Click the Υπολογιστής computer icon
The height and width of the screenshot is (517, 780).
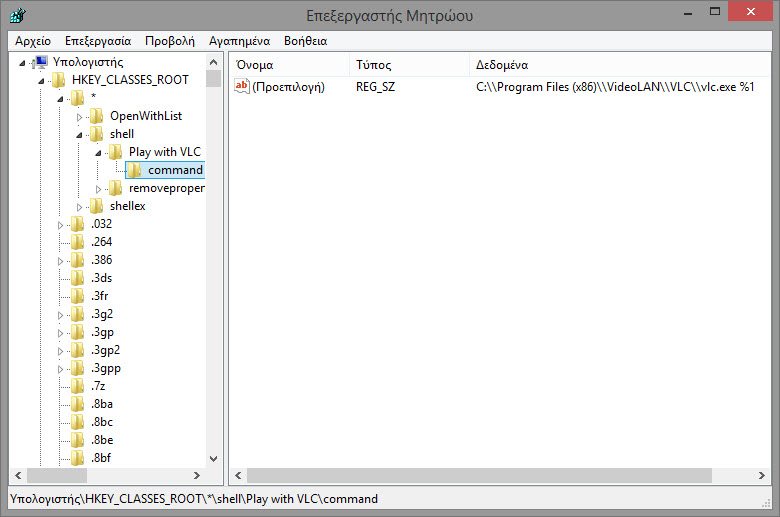point(41,62)
